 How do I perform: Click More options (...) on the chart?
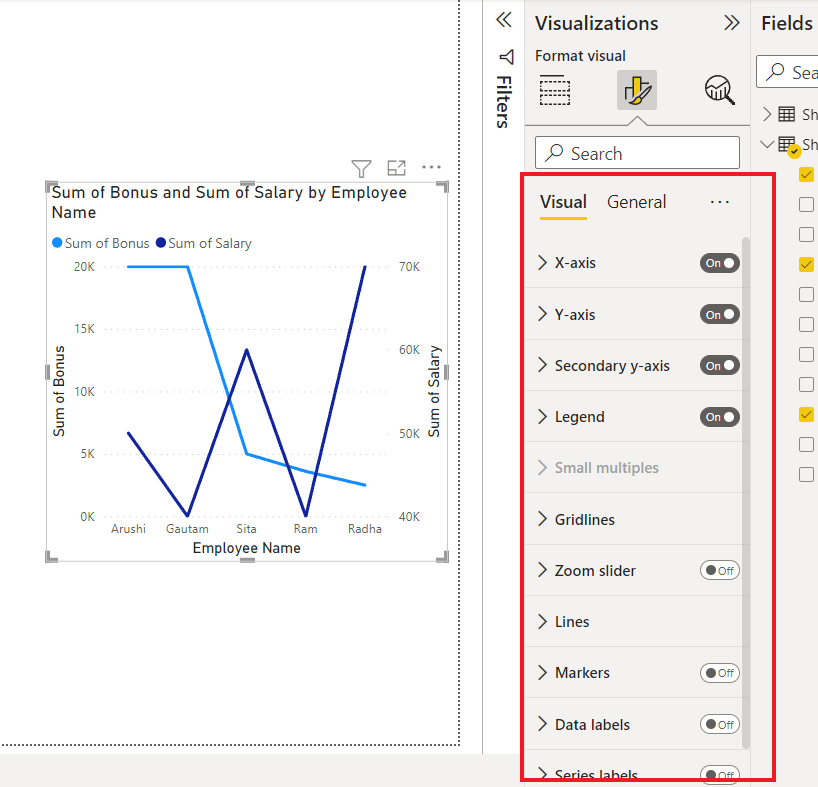[431, 168]
